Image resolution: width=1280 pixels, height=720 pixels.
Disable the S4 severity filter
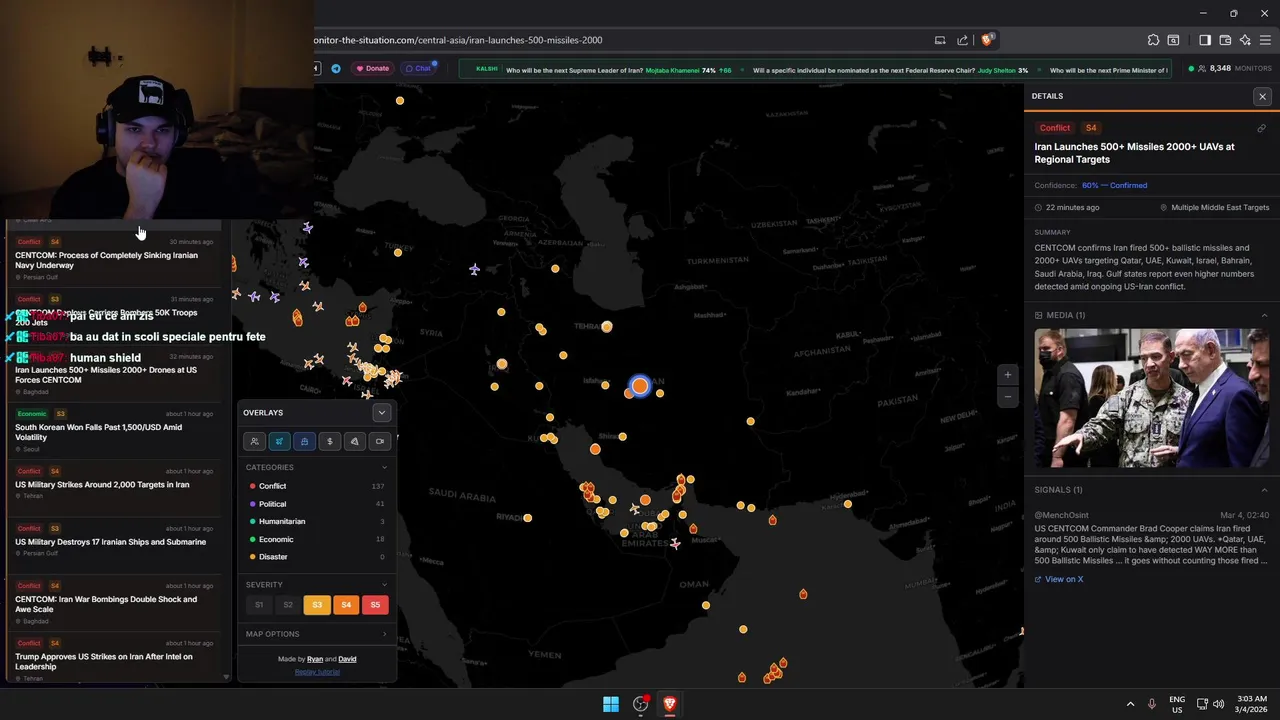point(346,605)
